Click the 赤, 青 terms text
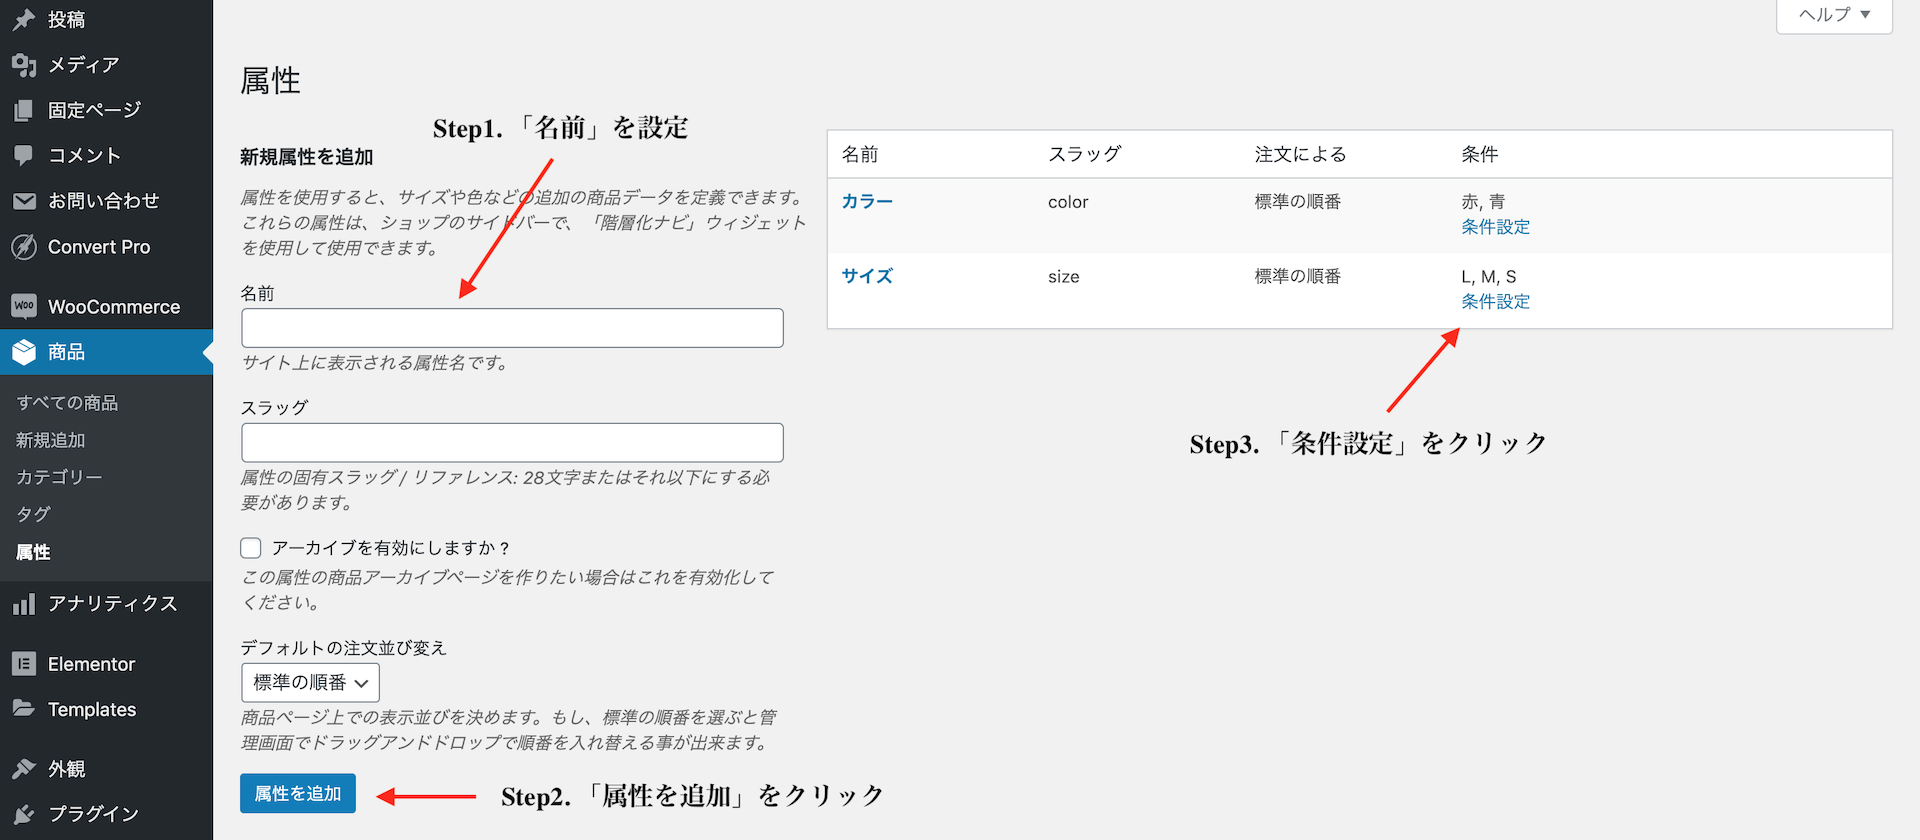1920x840 pixels. click(x=1483, y=202)
